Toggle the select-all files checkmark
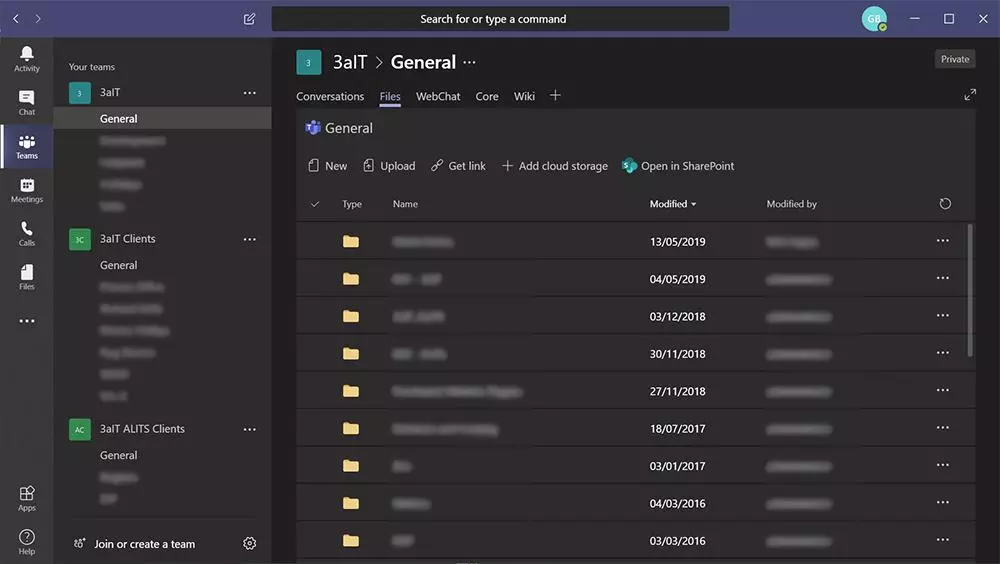 point(314,204)
